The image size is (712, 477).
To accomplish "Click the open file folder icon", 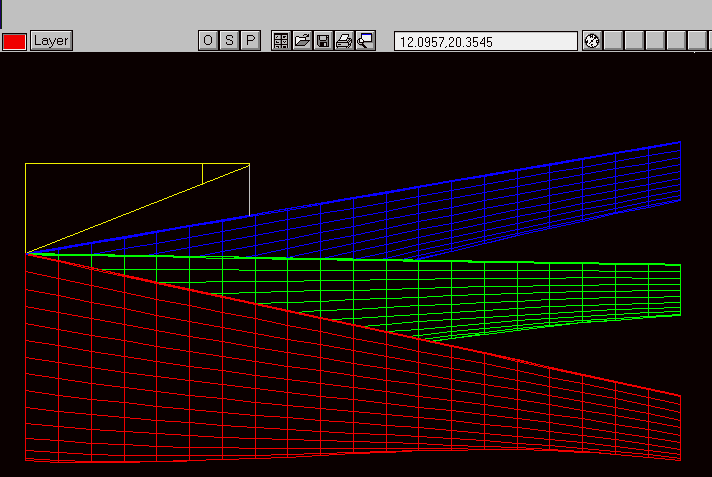I will tap(302, 41).
